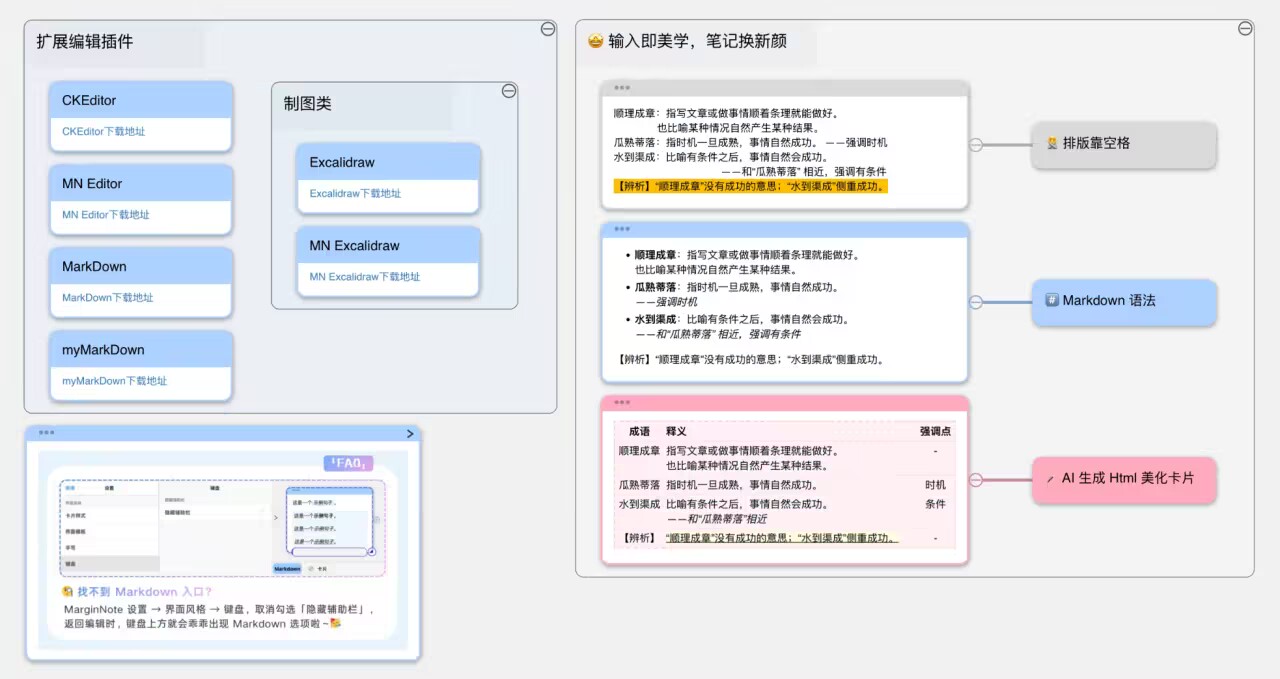The image size is (1280, 679).
Task: Open the CKEditor下载地址 link
Action: tap(104, 132)
